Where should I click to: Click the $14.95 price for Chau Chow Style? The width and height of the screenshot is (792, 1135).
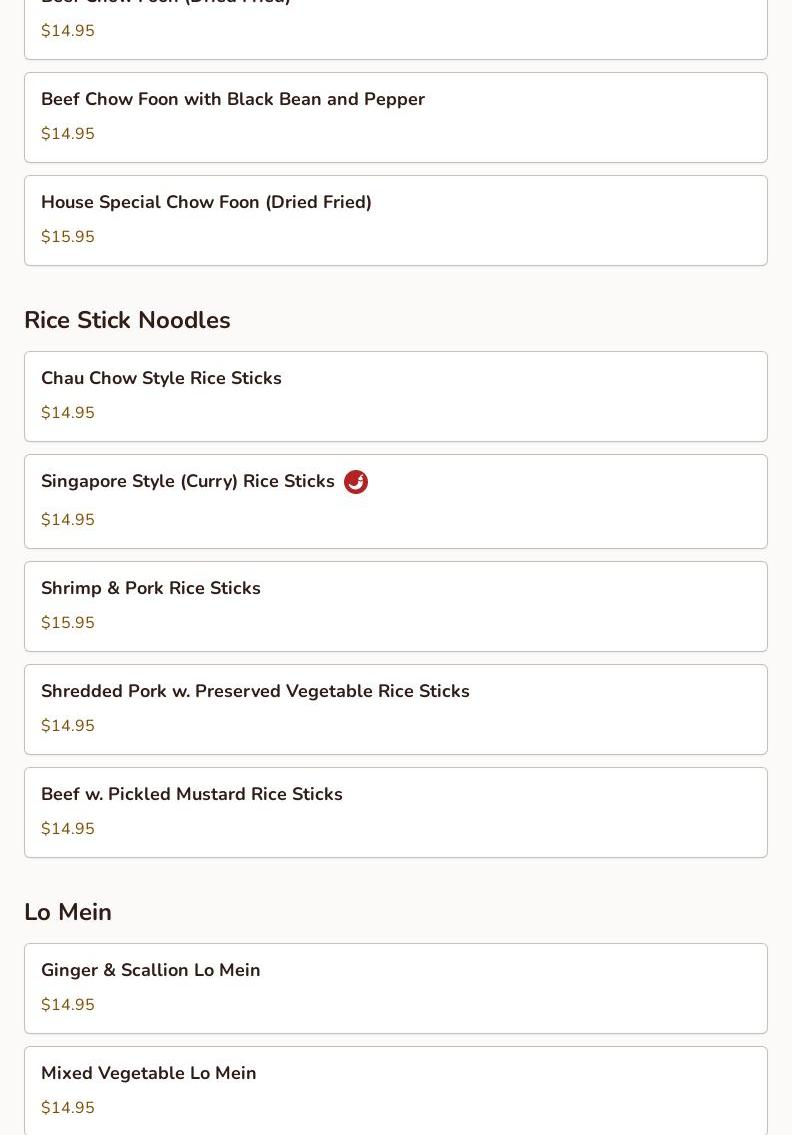[x=68, y=413]
